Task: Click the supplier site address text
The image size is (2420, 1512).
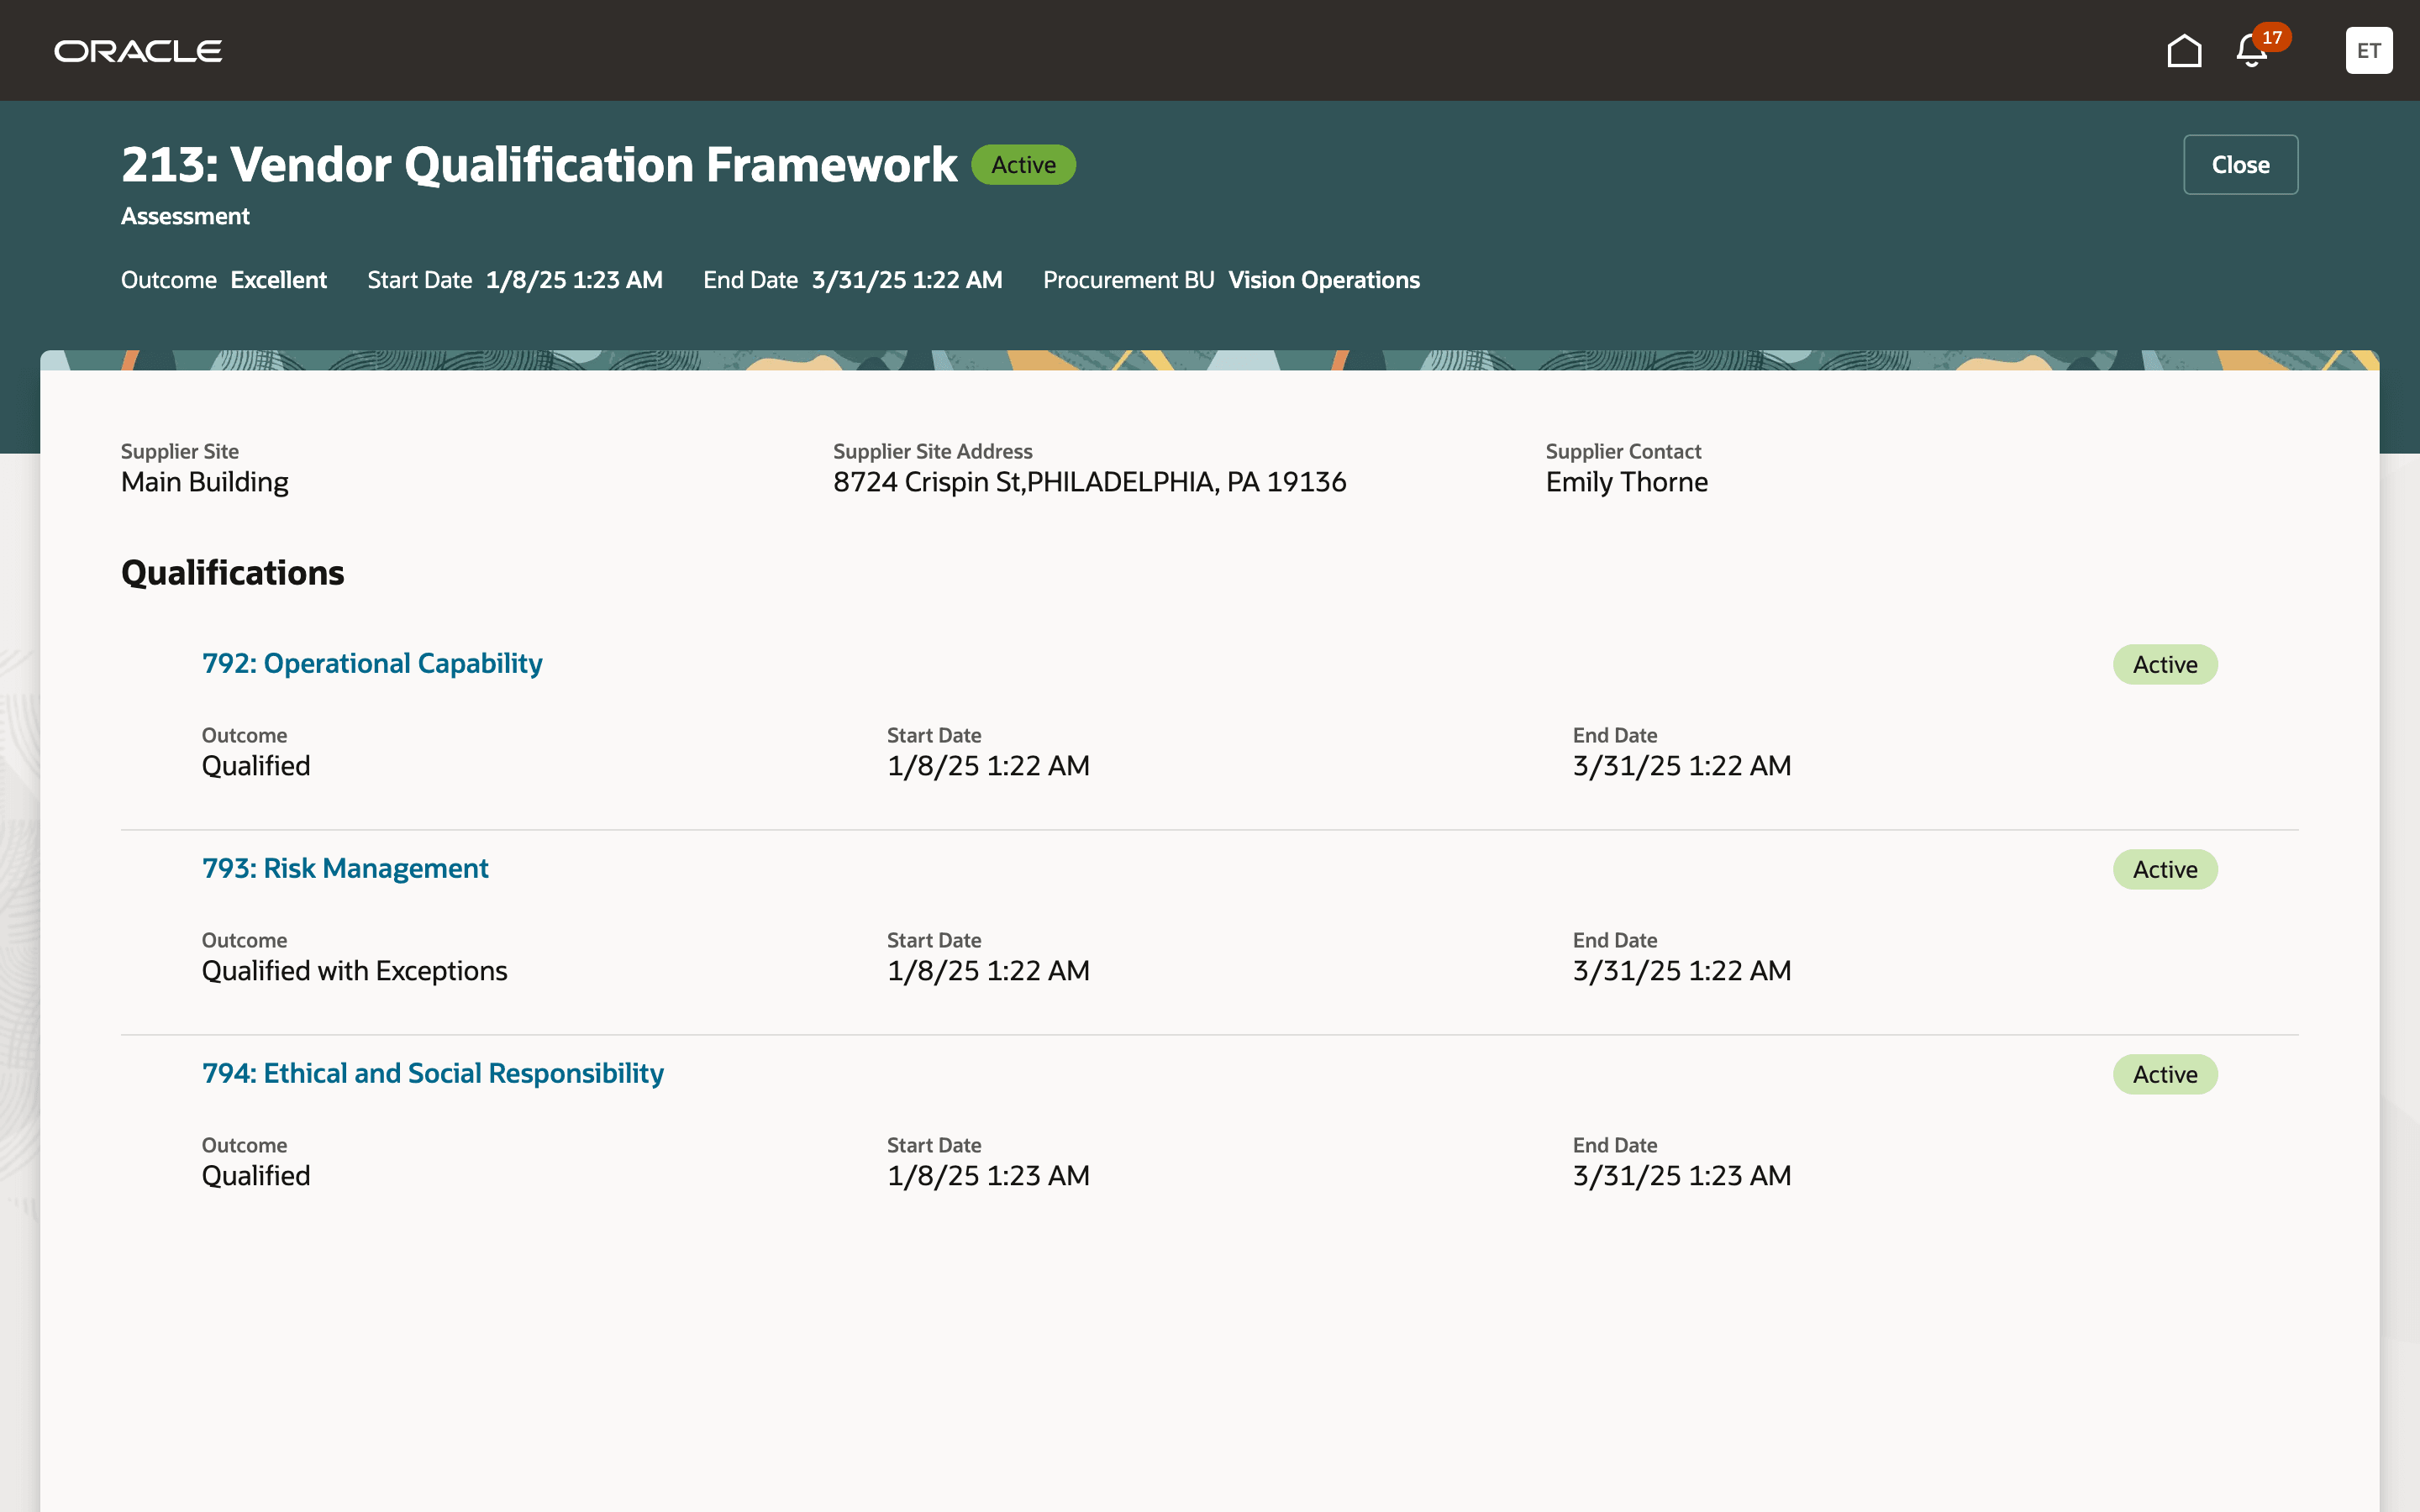Action: click(1089, 482)
